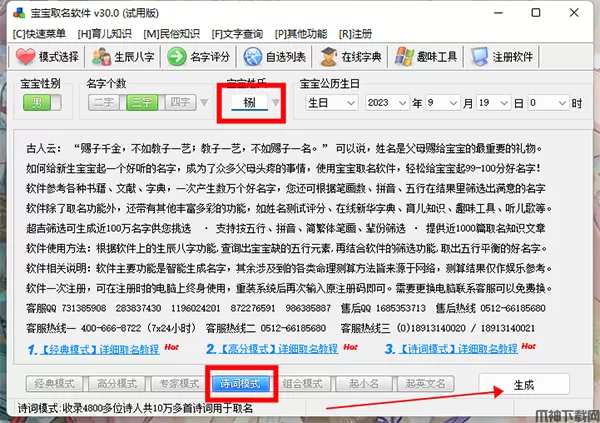Click the 客服热线一 400-666-8722 text
The width and height of the screenshot is (600, 423).
point(111,328)
